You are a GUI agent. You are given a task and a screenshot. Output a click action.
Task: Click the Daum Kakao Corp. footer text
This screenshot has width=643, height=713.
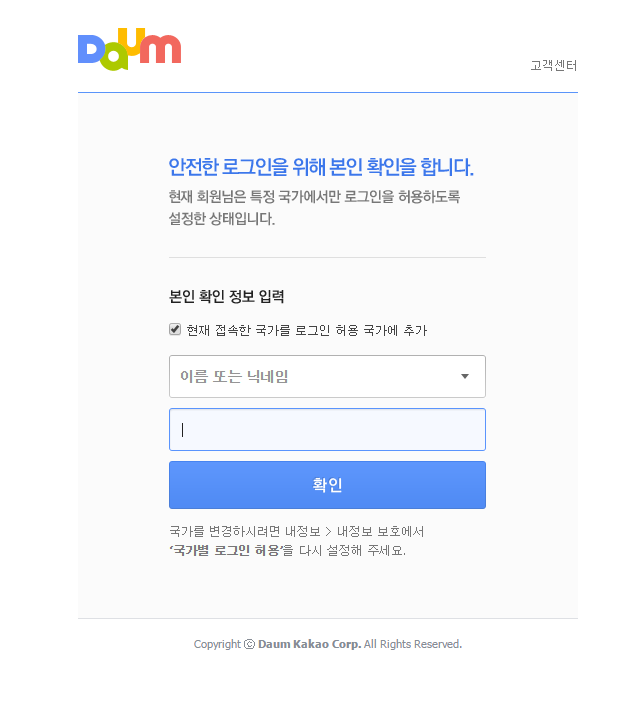coord(310,644)
